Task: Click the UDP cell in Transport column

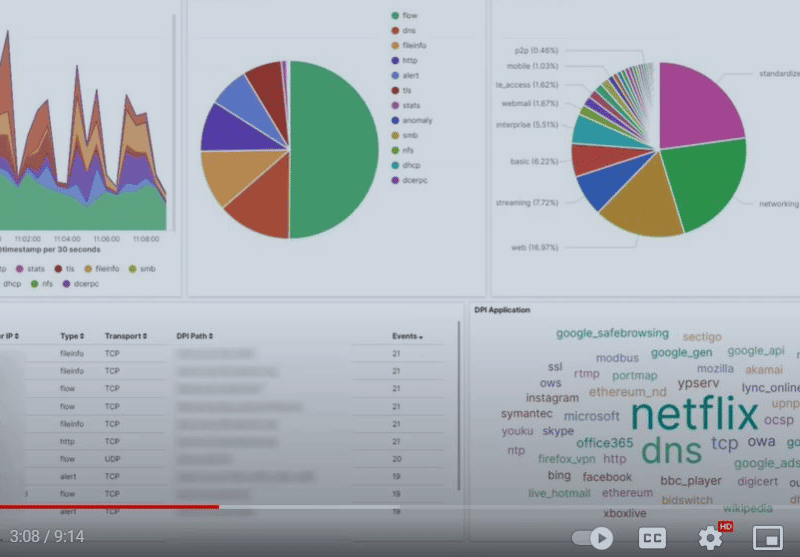Action: [x=112, y=459]
